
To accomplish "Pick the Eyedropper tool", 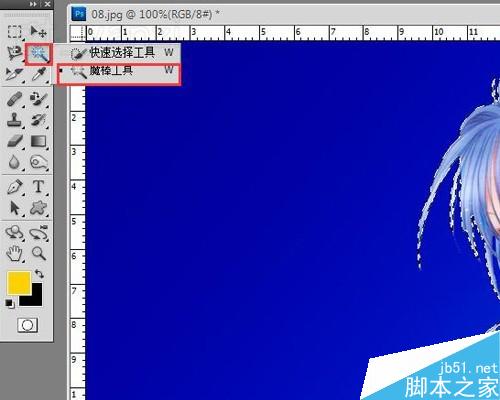I will tap(39, 74).
